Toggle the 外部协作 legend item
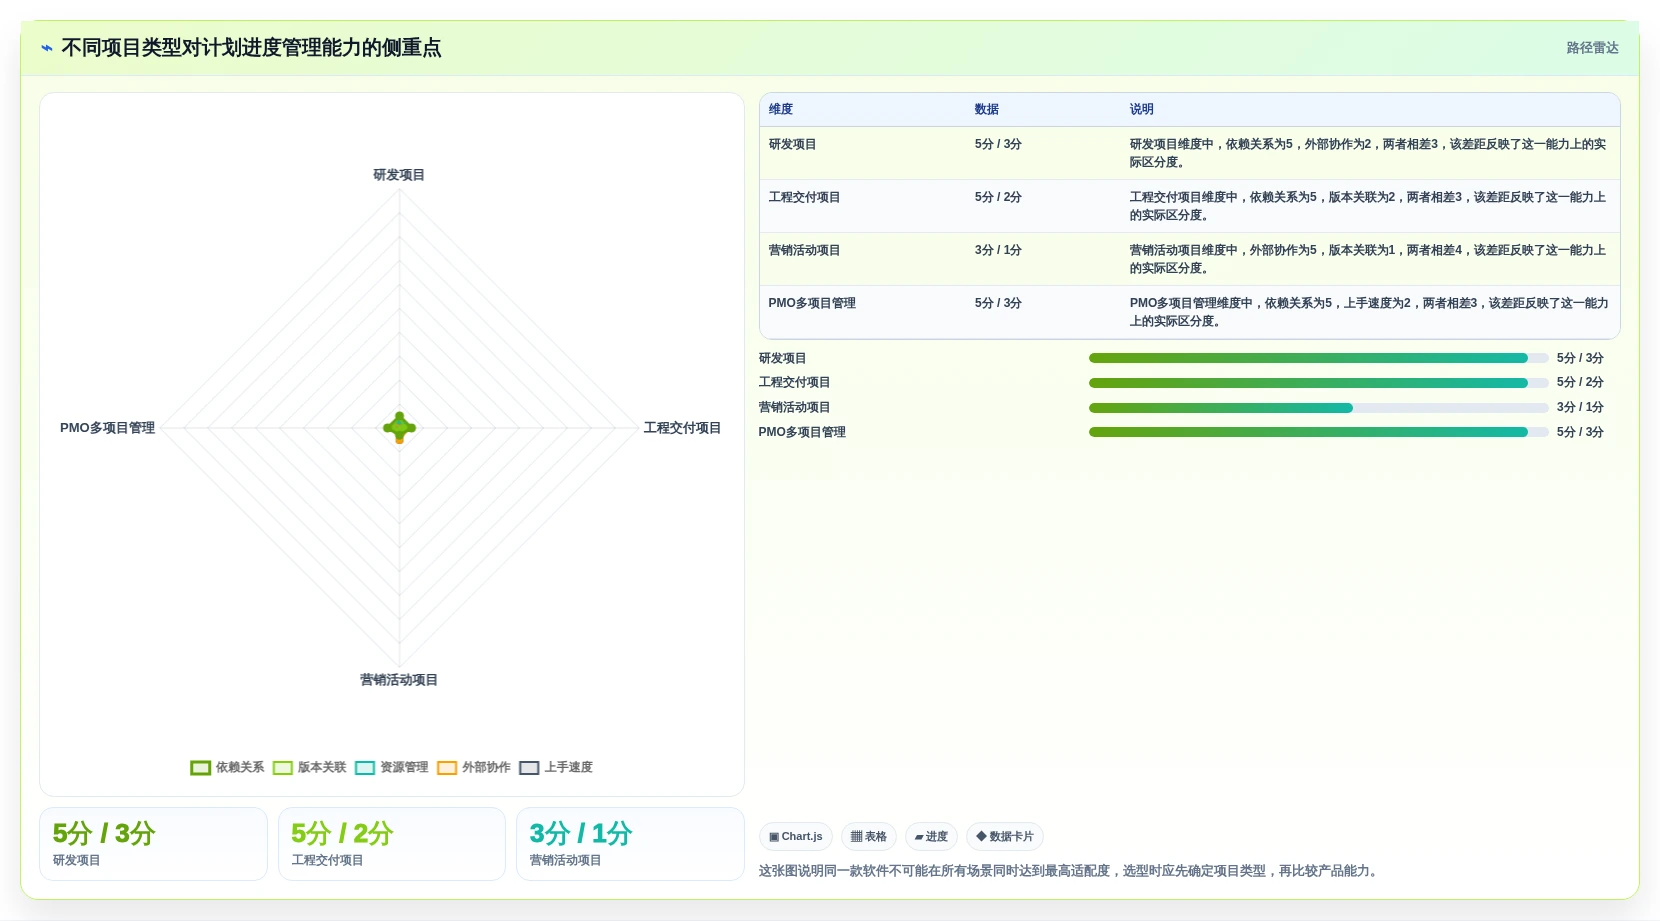 pos(474,768)
